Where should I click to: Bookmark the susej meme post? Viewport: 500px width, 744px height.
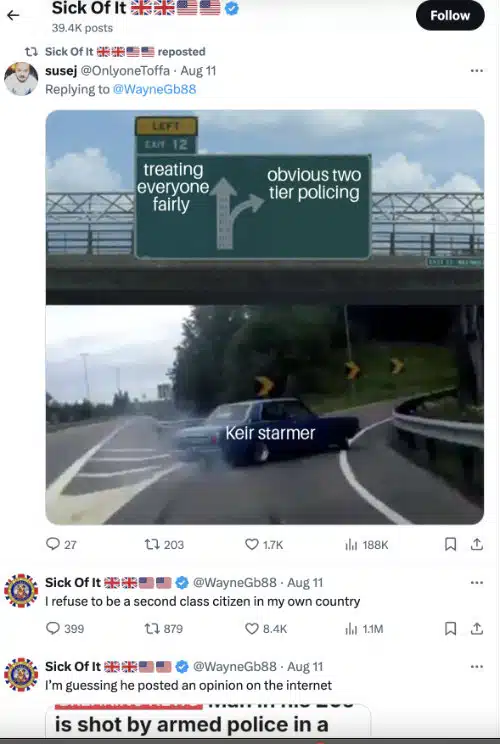click(x=450, y=544)
